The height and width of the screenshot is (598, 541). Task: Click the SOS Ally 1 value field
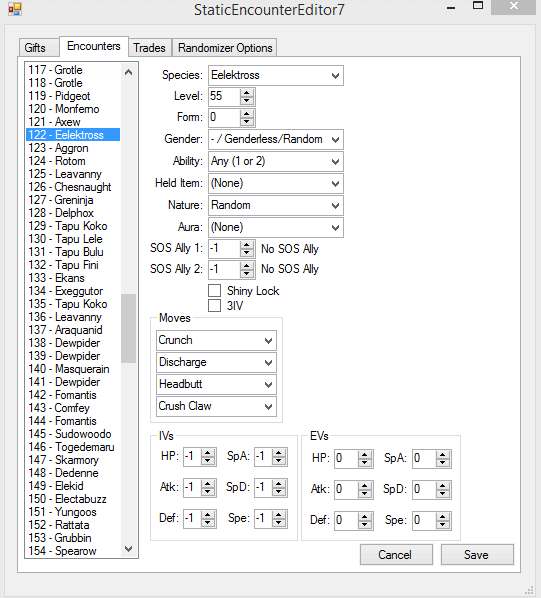coord(225,249)
